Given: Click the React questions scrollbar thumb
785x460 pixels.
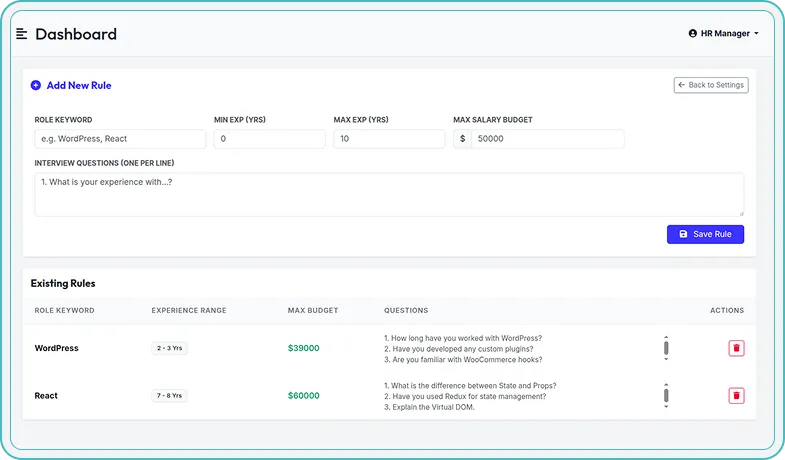Looking at the screenshot, I should 666,396.
